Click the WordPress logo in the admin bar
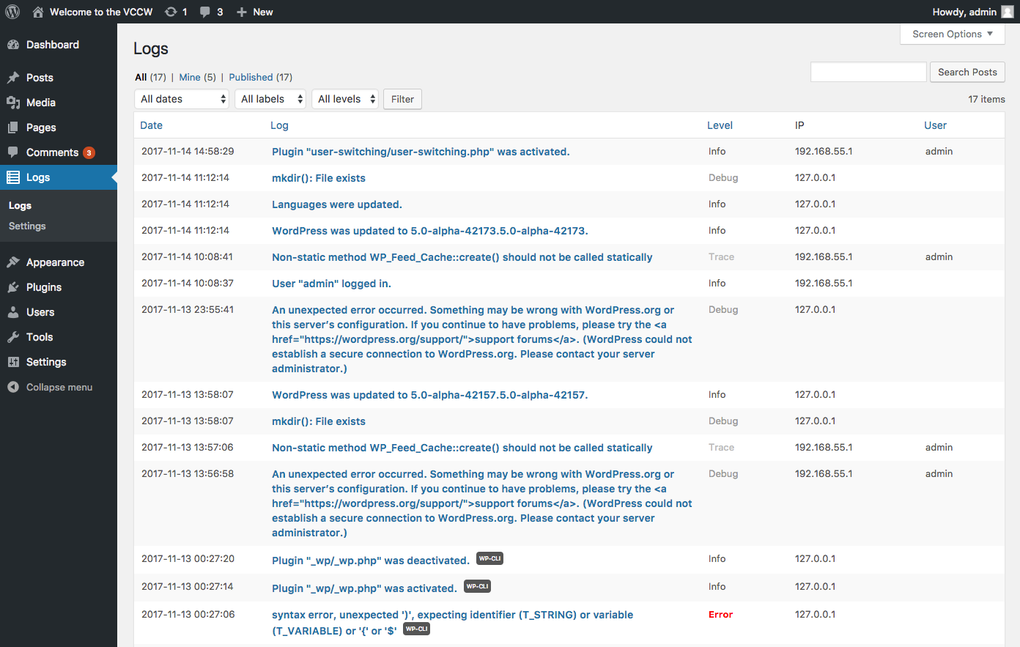The image size is (1020, 647). (10, 11)
